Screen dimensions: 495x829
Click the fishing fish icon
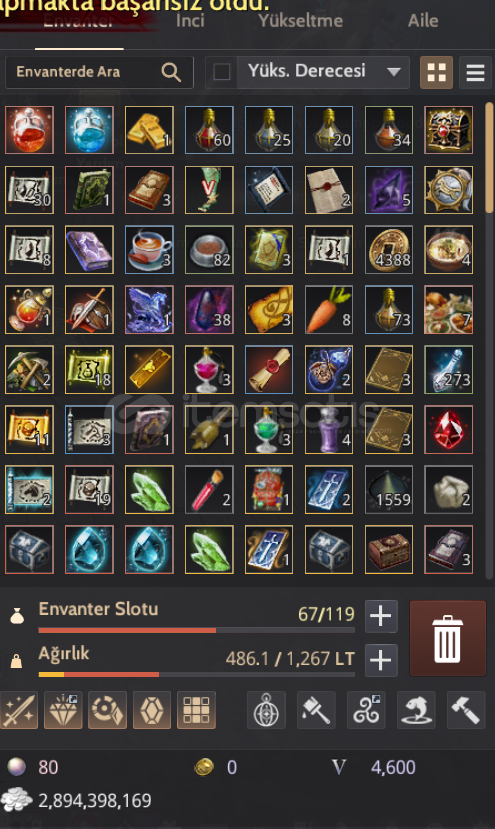pyautogui.click(x=416, y=710)
